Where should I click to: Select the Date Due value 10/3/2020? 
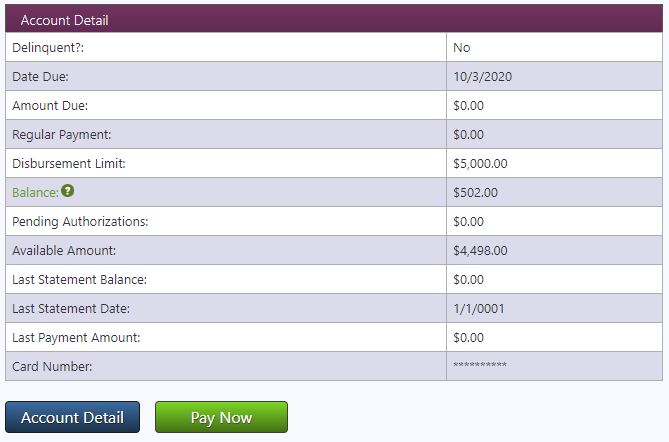(x=483, y=76)
